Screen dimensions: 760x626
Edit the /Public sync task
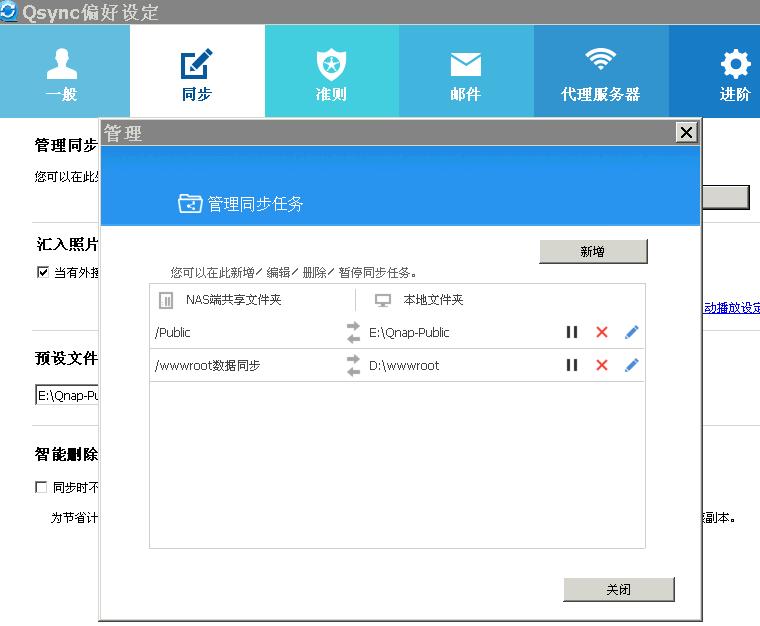tap(631, 332)
